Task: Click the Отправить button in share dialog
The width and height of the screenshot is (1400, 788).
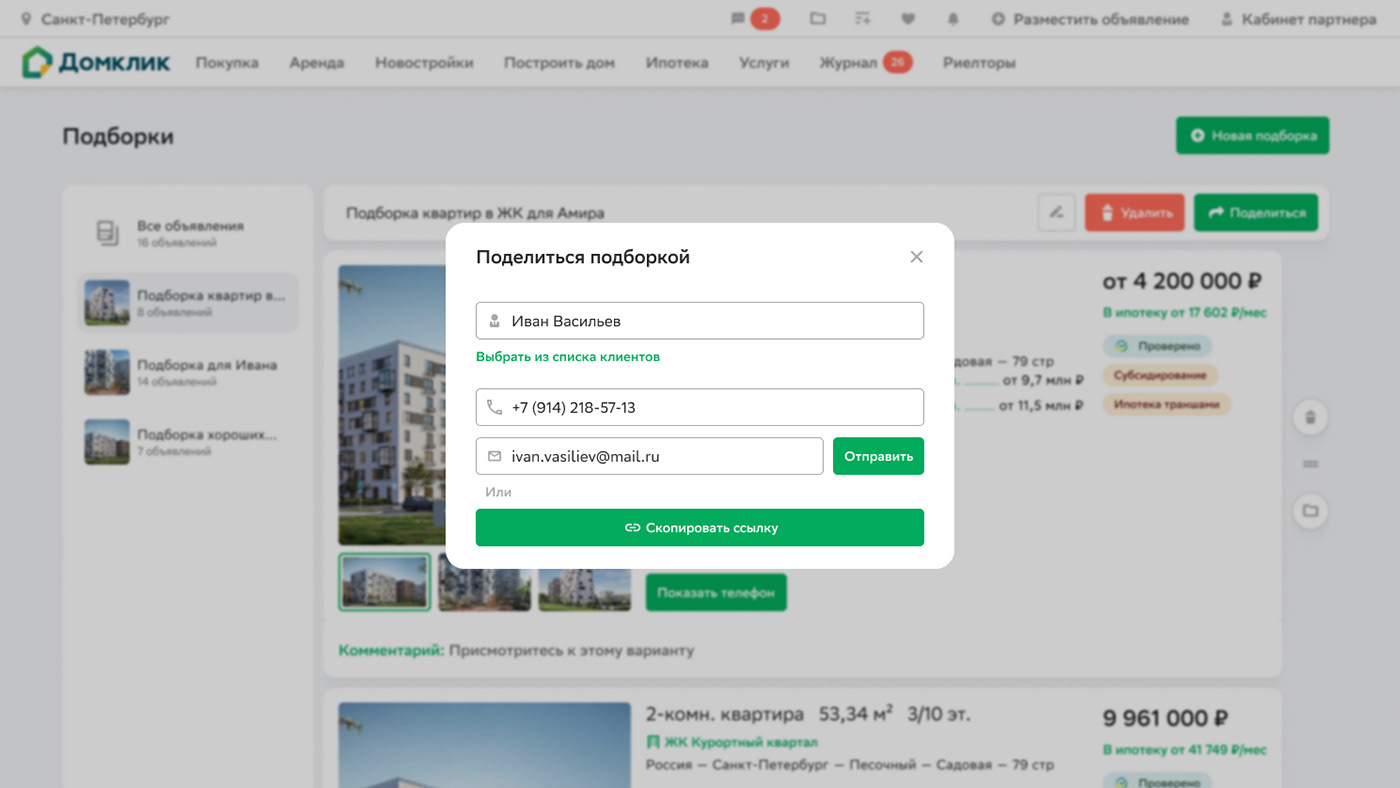Action: point(878,455)
